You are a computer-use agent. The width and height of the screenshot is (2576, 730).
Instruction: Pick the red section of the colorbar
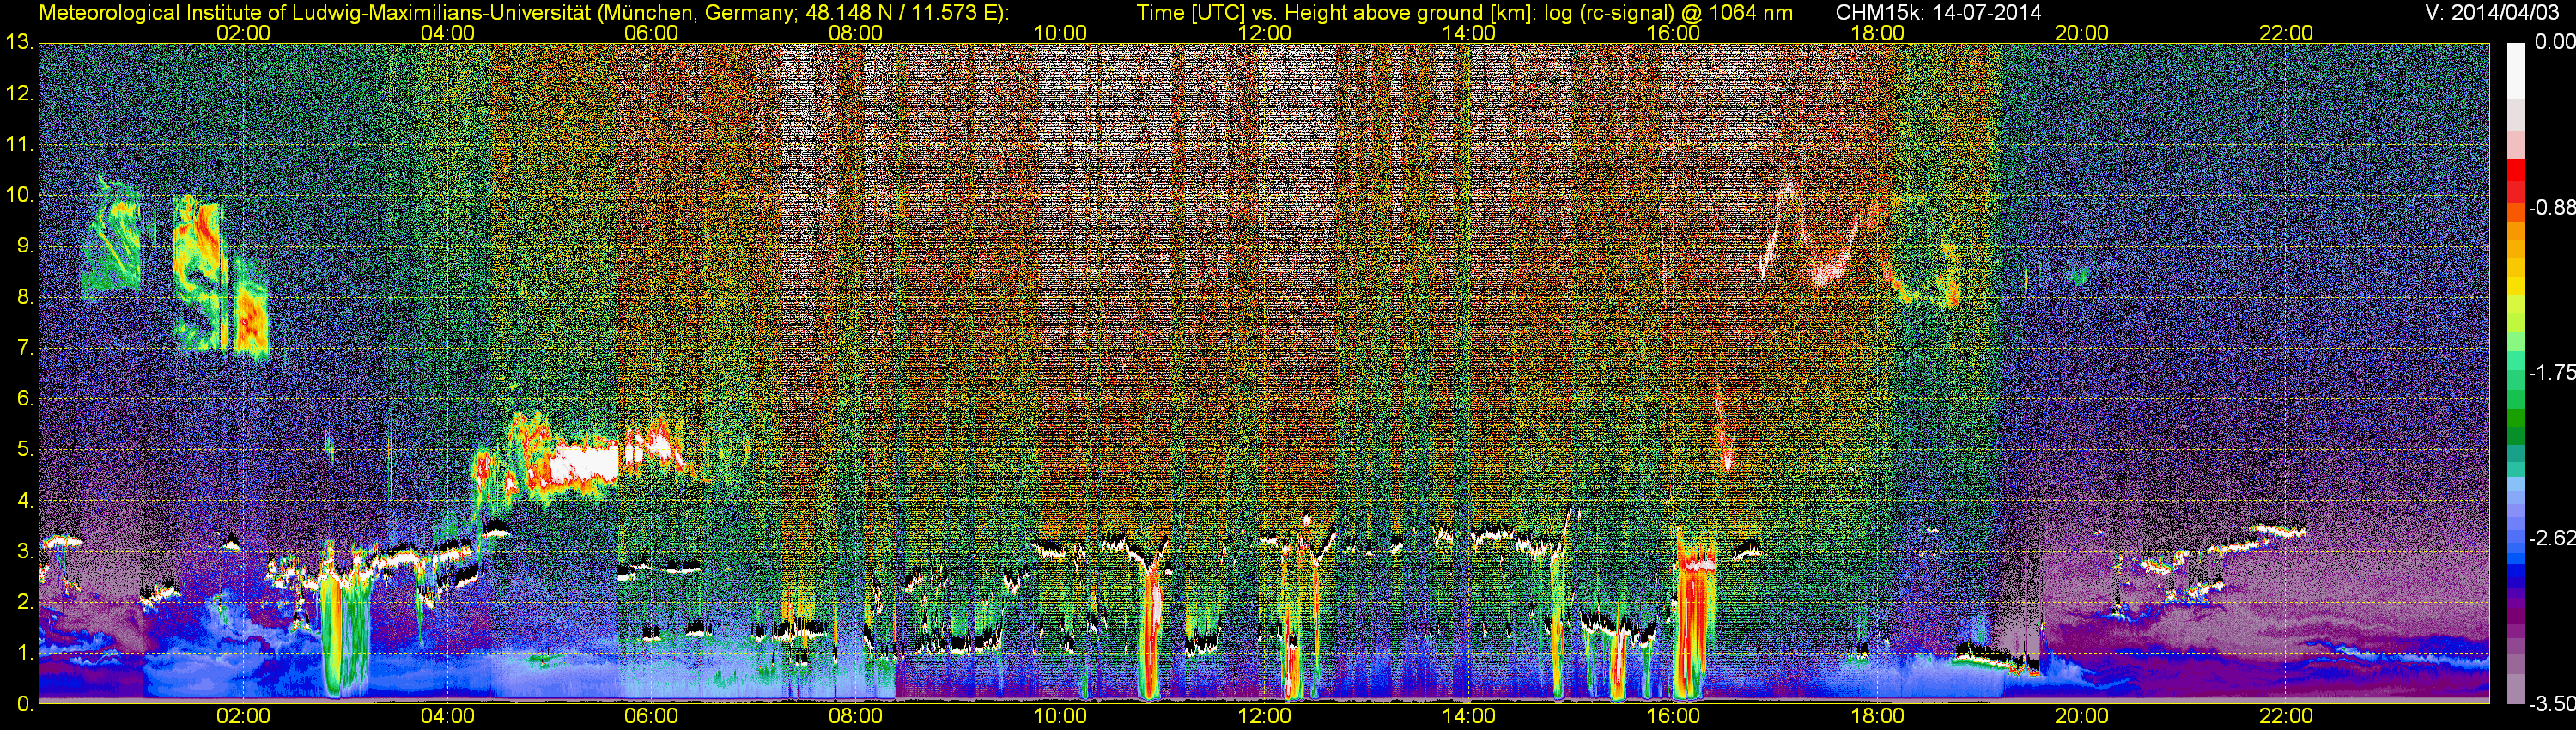point(2516,180)
